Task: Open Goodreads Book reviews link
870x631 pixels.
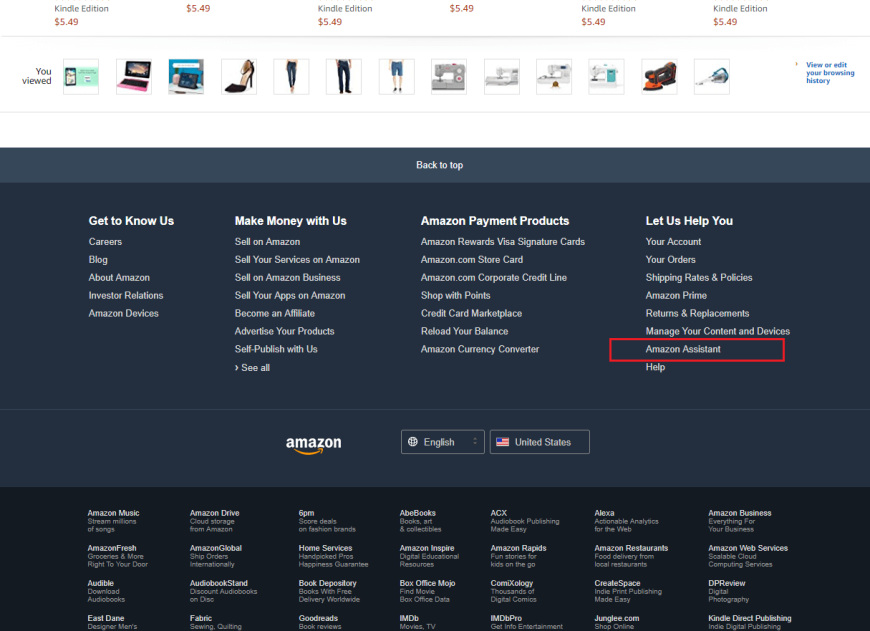Action: coord(320,622)
